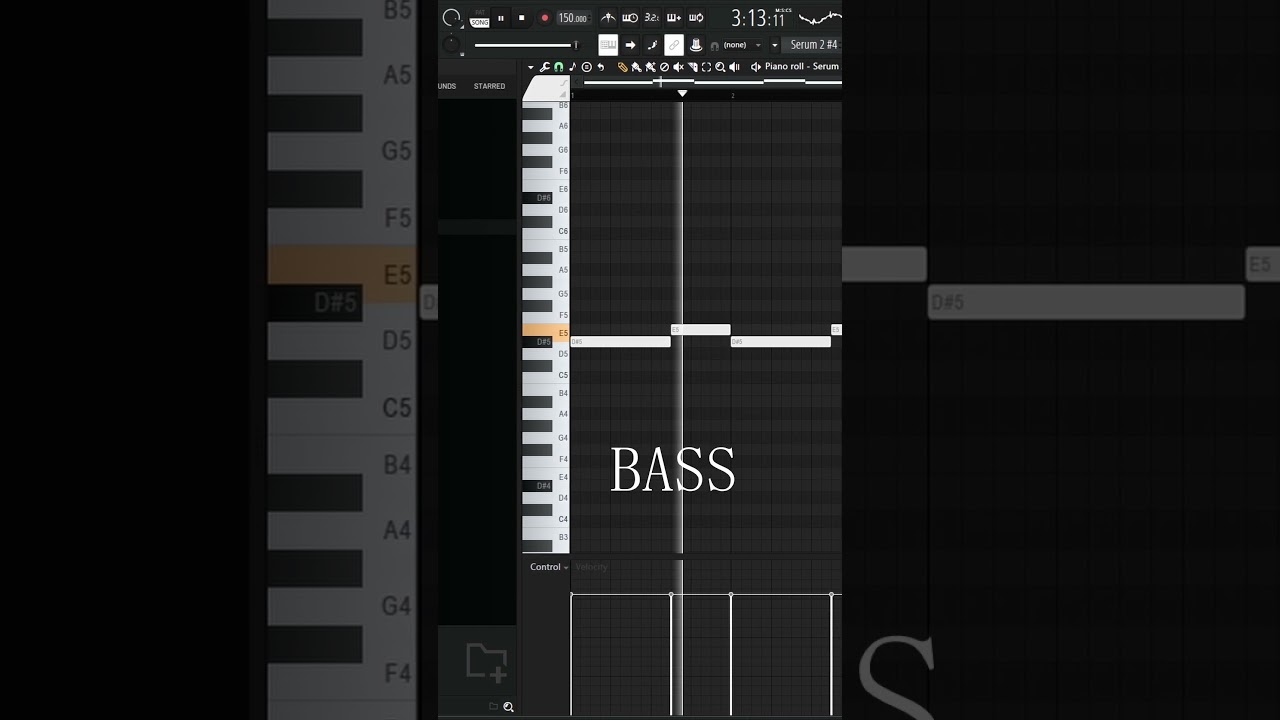1280x720 pixels.
Task: Click the browser search magnifier icon
Action: click(508, 707)
